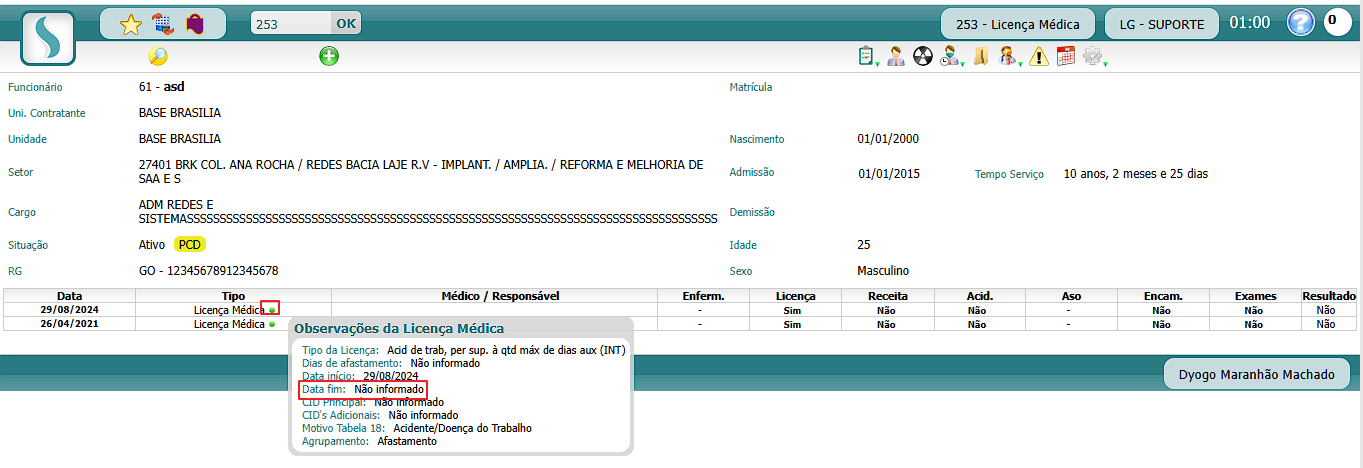Screen dimensions: 1363x468
Task: Click the RG value GO - 12345678912345678
Action: [209, 271]
